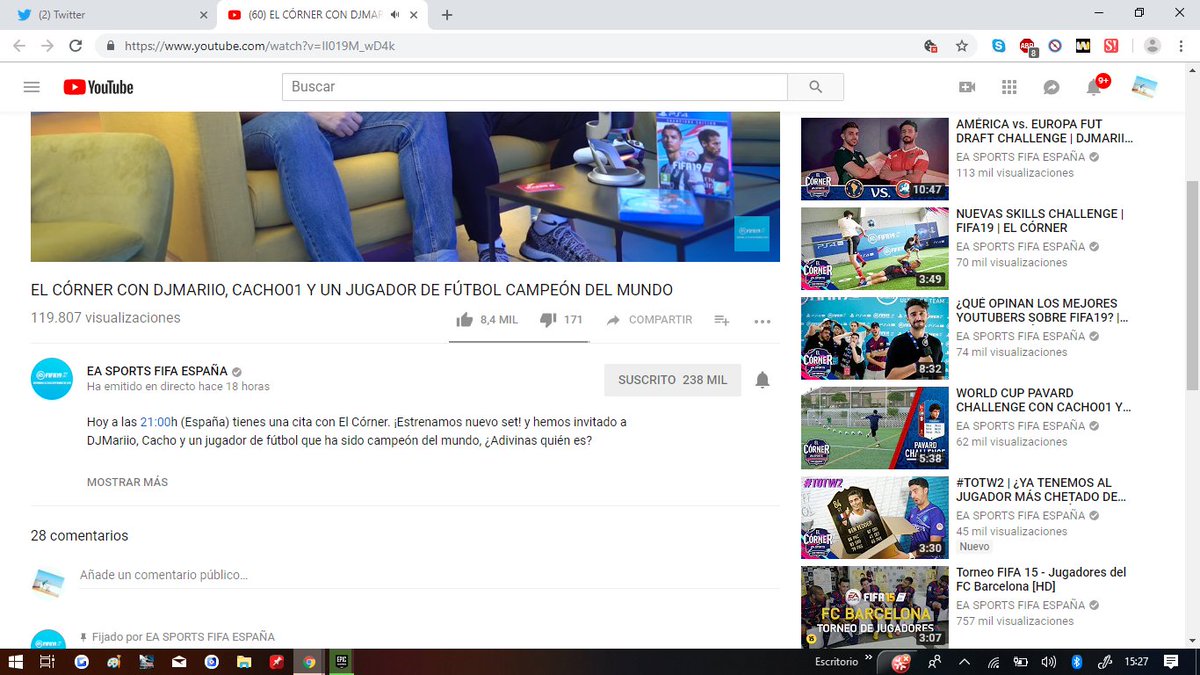Open the YouTube messages share bubble
Image resolution: width=1200 pixels, height=675 pixels.
coord(1051,87)
